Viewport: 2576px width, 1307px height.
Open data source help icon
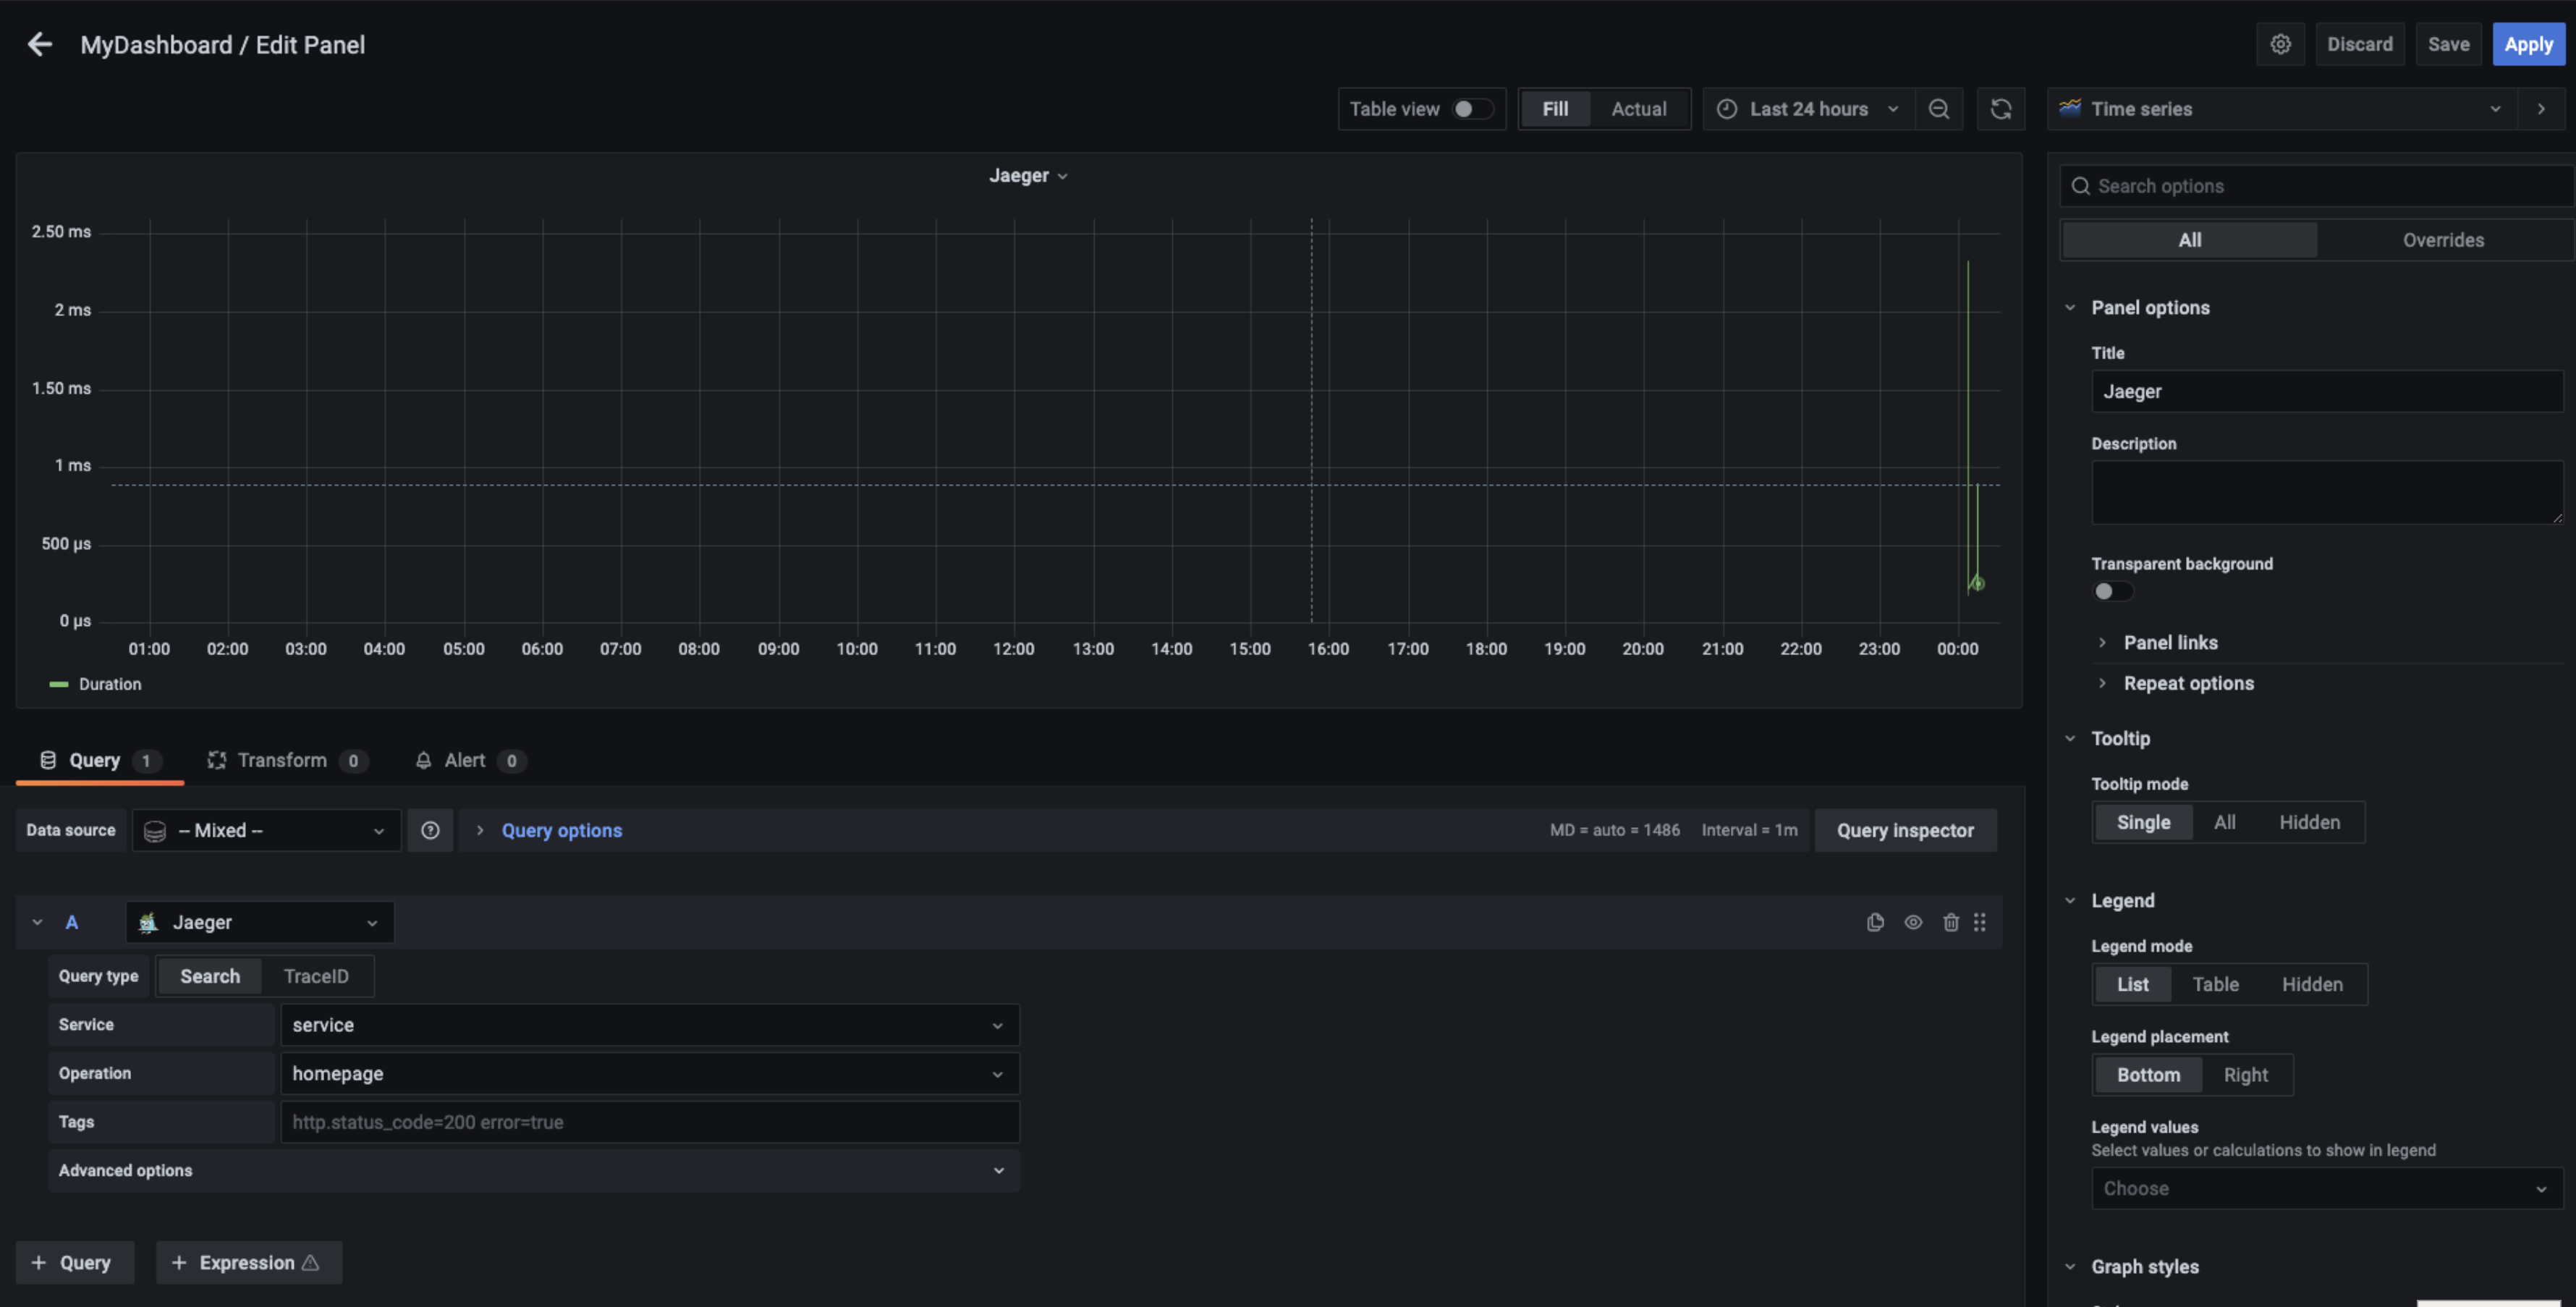click(x=430, y=830)
